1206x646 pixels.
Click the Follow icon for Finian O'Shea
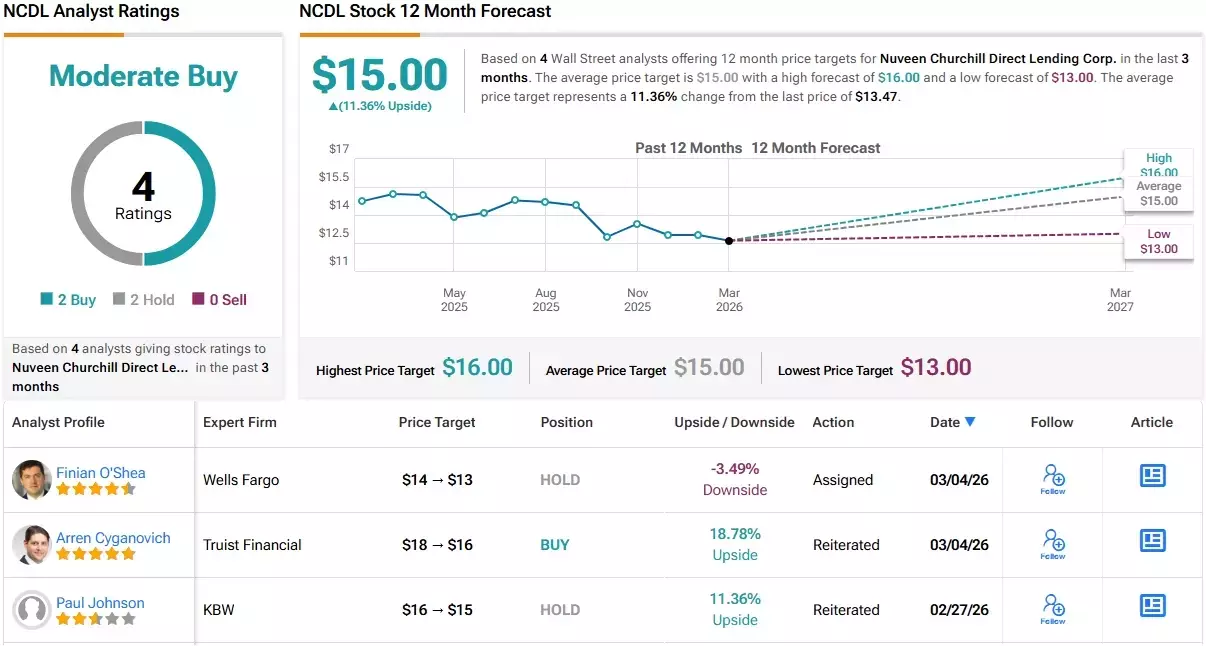[1051, 479]
